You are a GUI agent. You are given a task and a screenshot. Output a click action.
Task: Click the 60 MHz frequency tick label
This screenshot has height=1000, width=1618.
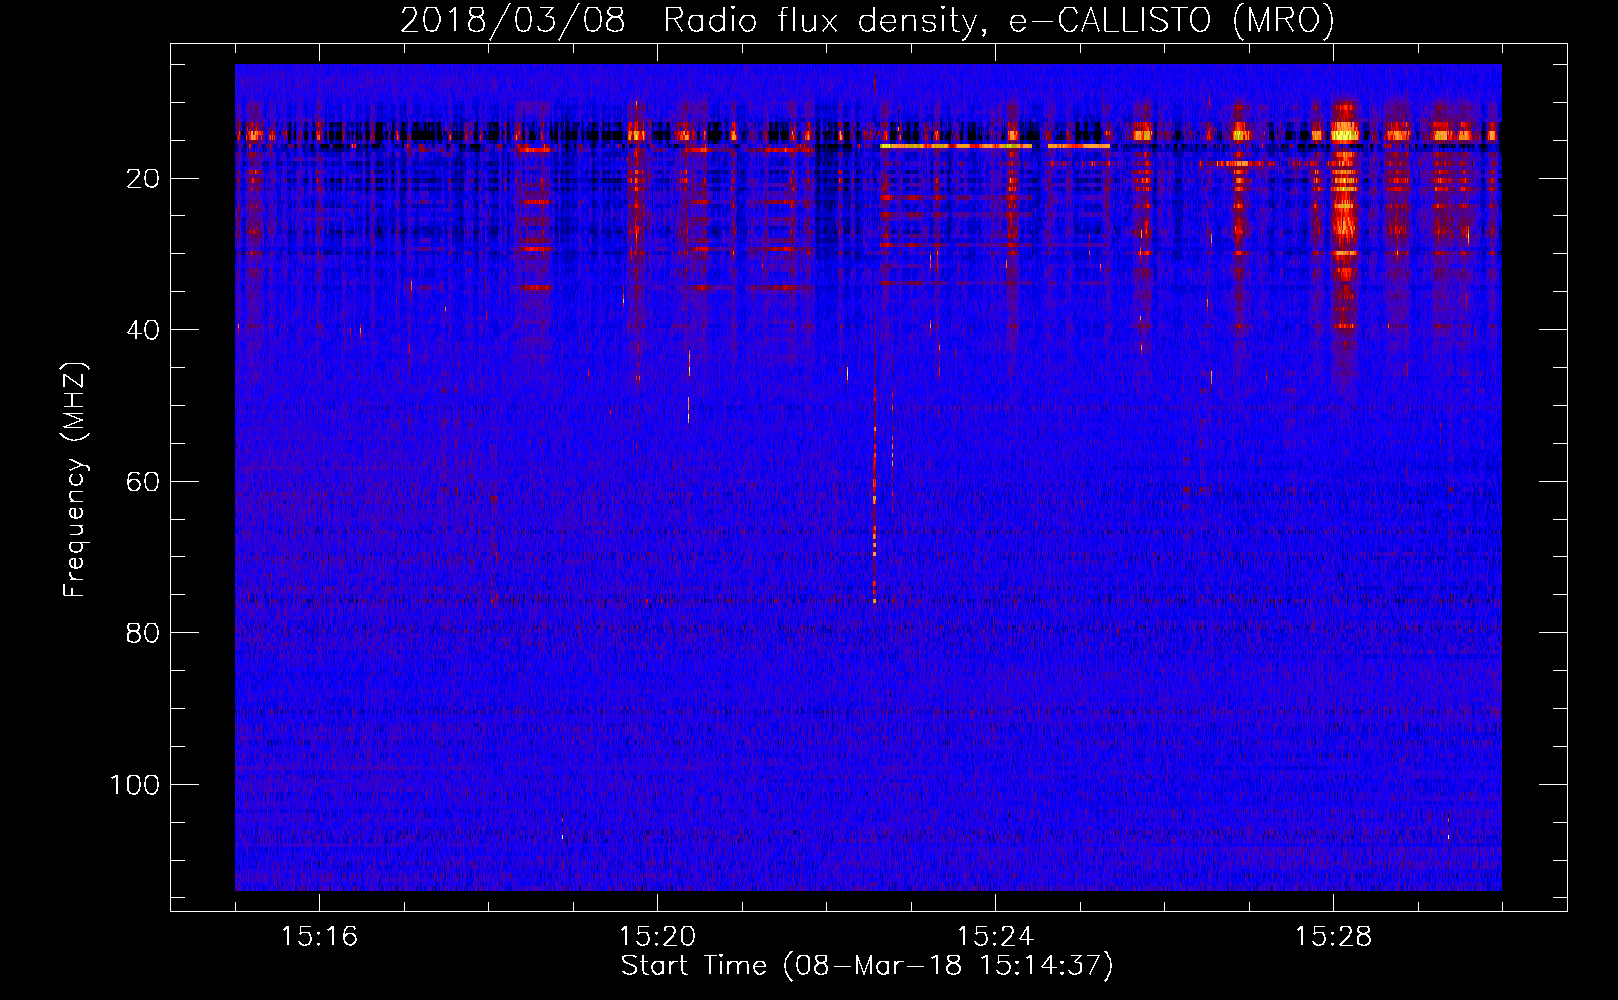(x=144, y=482)
